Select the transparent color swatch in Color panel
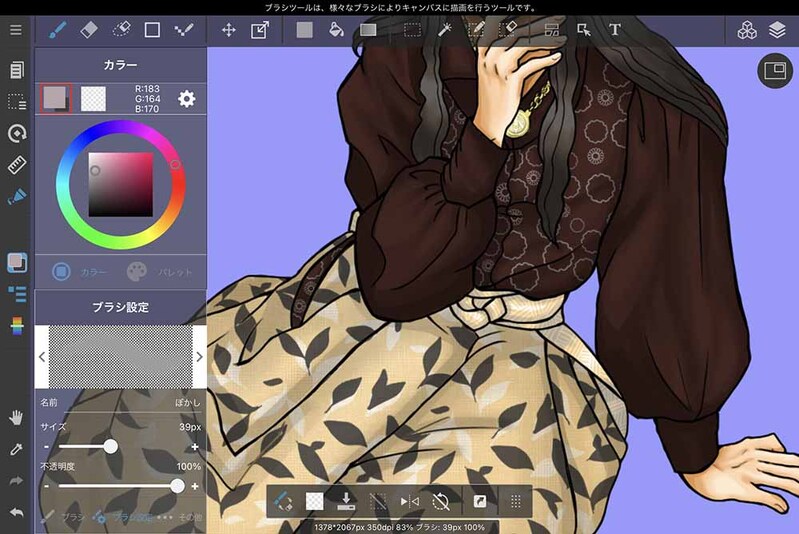 [93, 99]
